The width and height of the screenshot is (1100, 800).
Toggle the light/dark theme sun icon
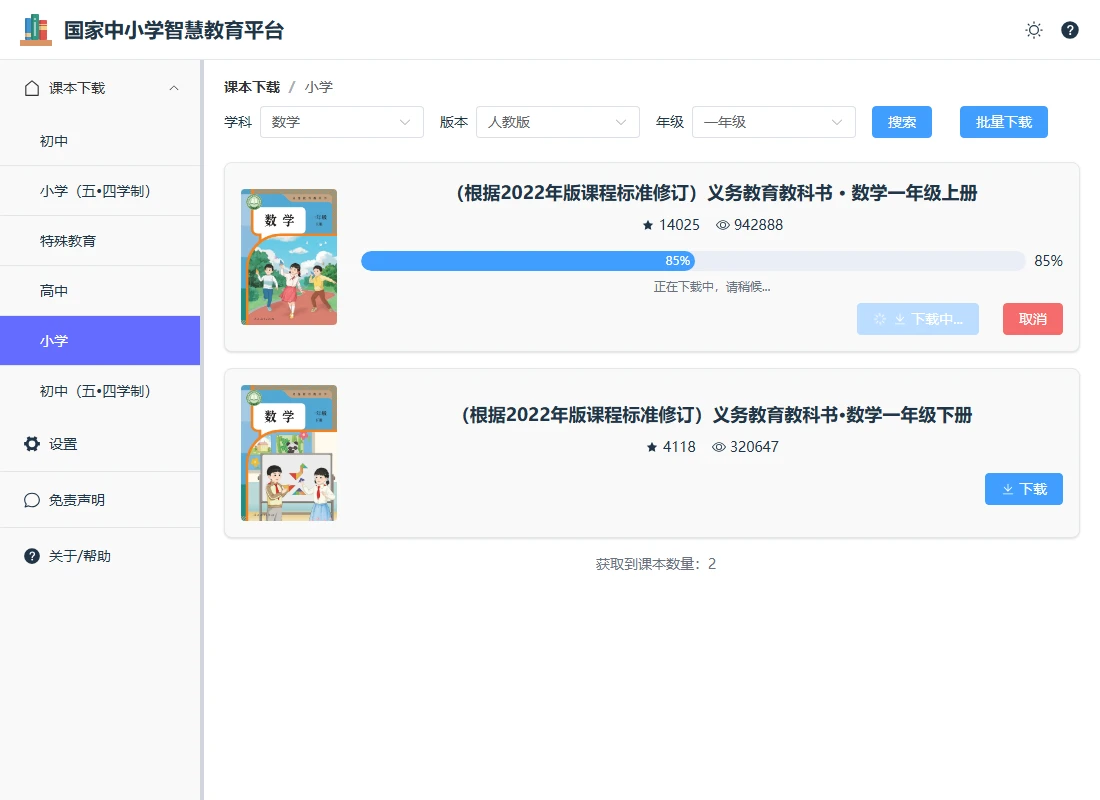(1034, 30)
